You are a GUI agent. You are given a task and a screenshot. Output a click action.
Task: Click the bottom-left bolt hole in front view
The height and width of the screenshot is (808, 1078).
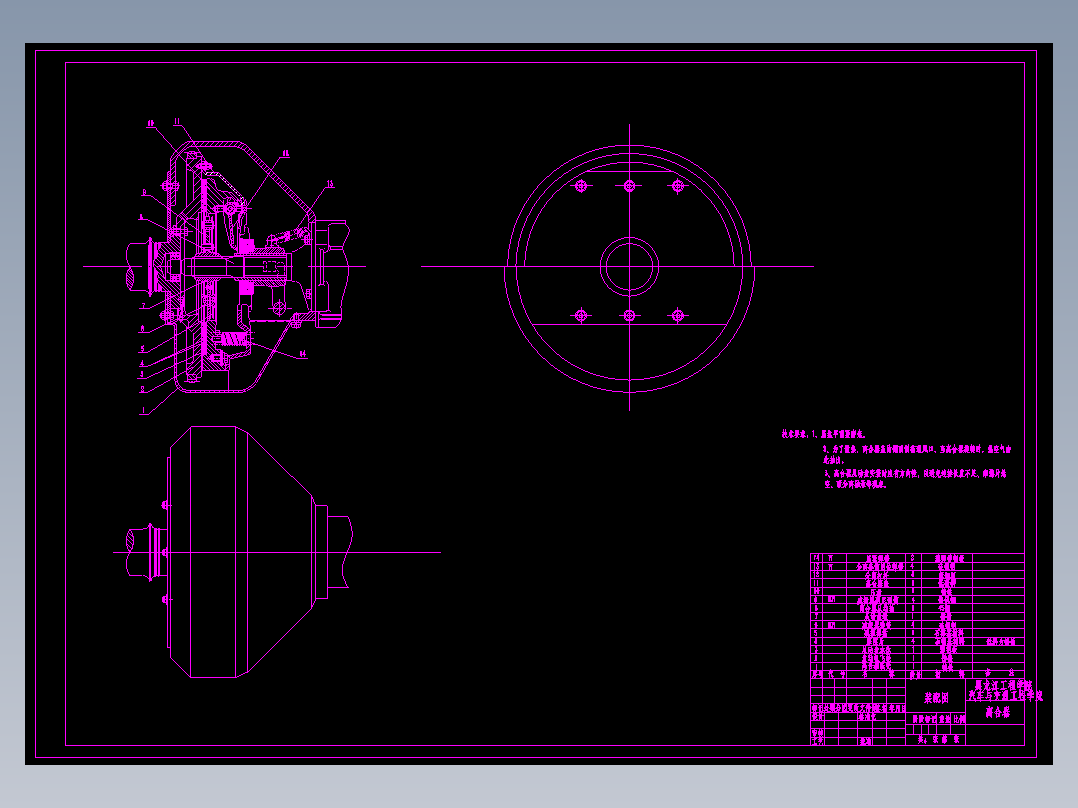coord(581,316)
